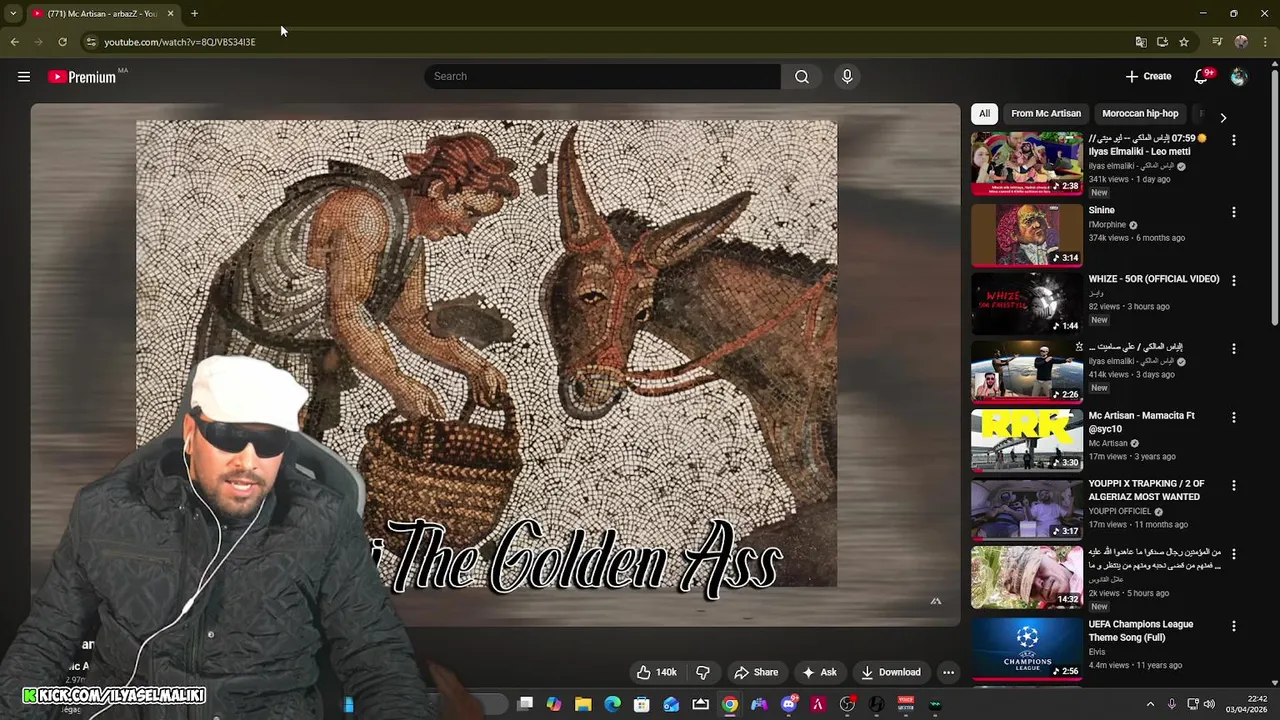Click 'UEFA Champions League Theme Song (Full)' title

coord(1141,631)
